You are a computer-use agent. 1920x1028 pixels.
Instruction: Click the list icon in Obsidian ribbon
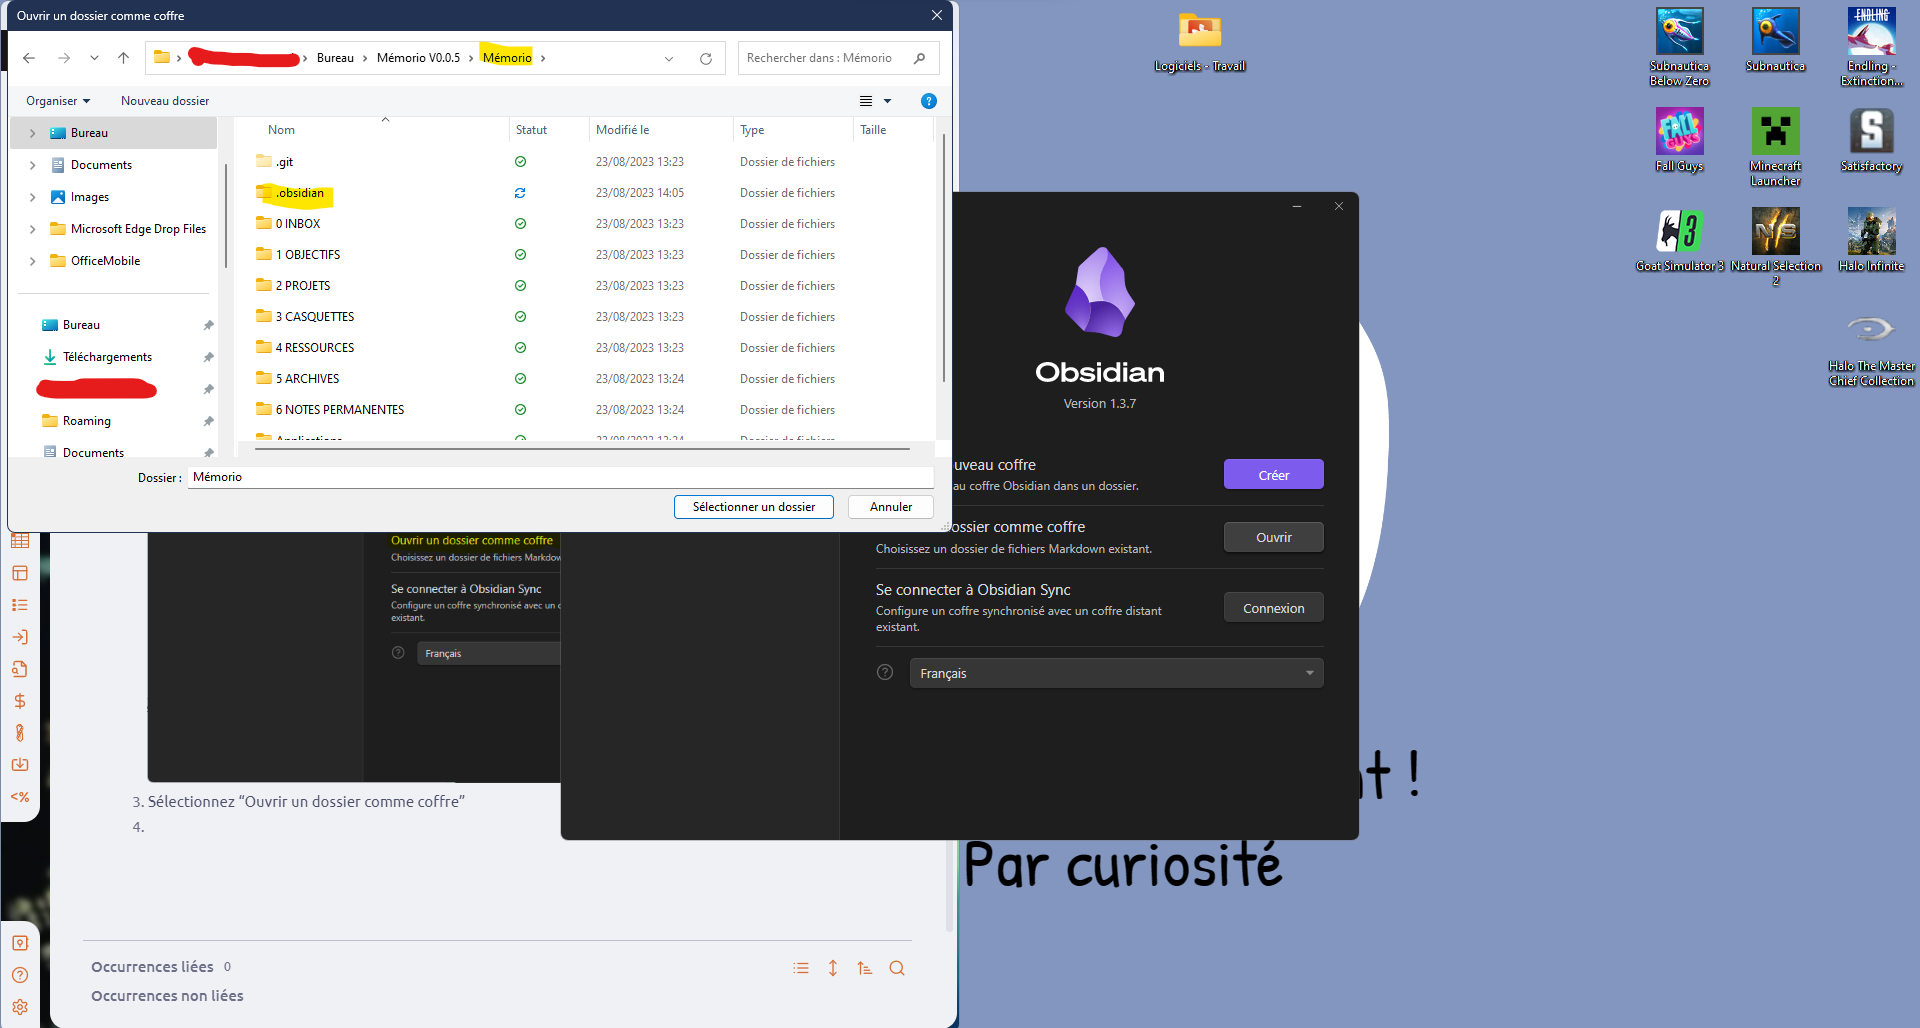tap(20, 605)
